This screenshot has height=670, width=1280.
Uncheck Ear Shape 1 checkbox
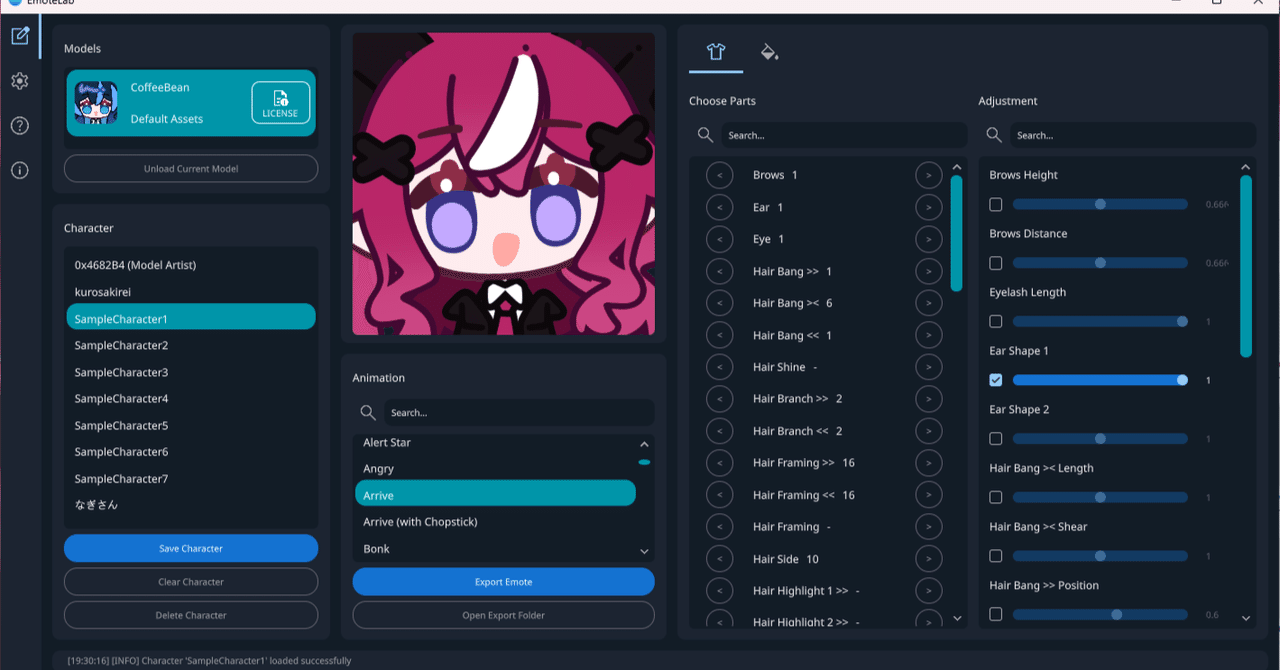(996, 380)
